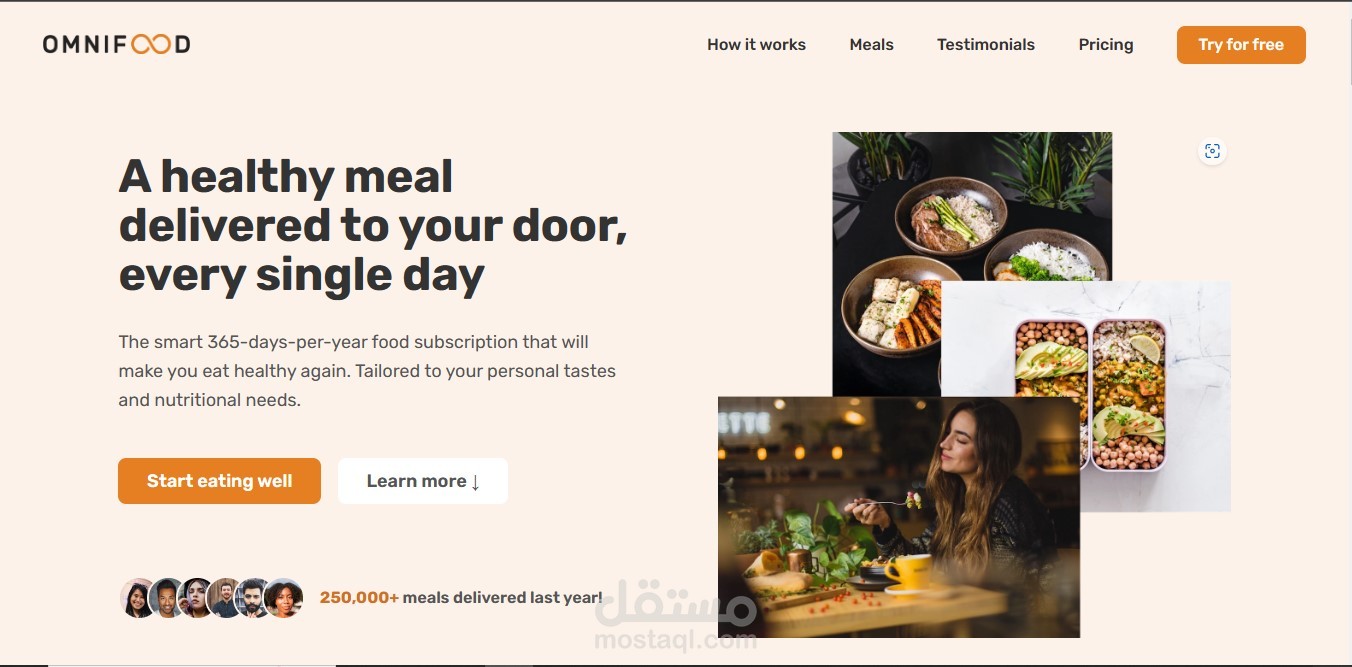Click the fourth customer avatar

[x=225, y=598]
